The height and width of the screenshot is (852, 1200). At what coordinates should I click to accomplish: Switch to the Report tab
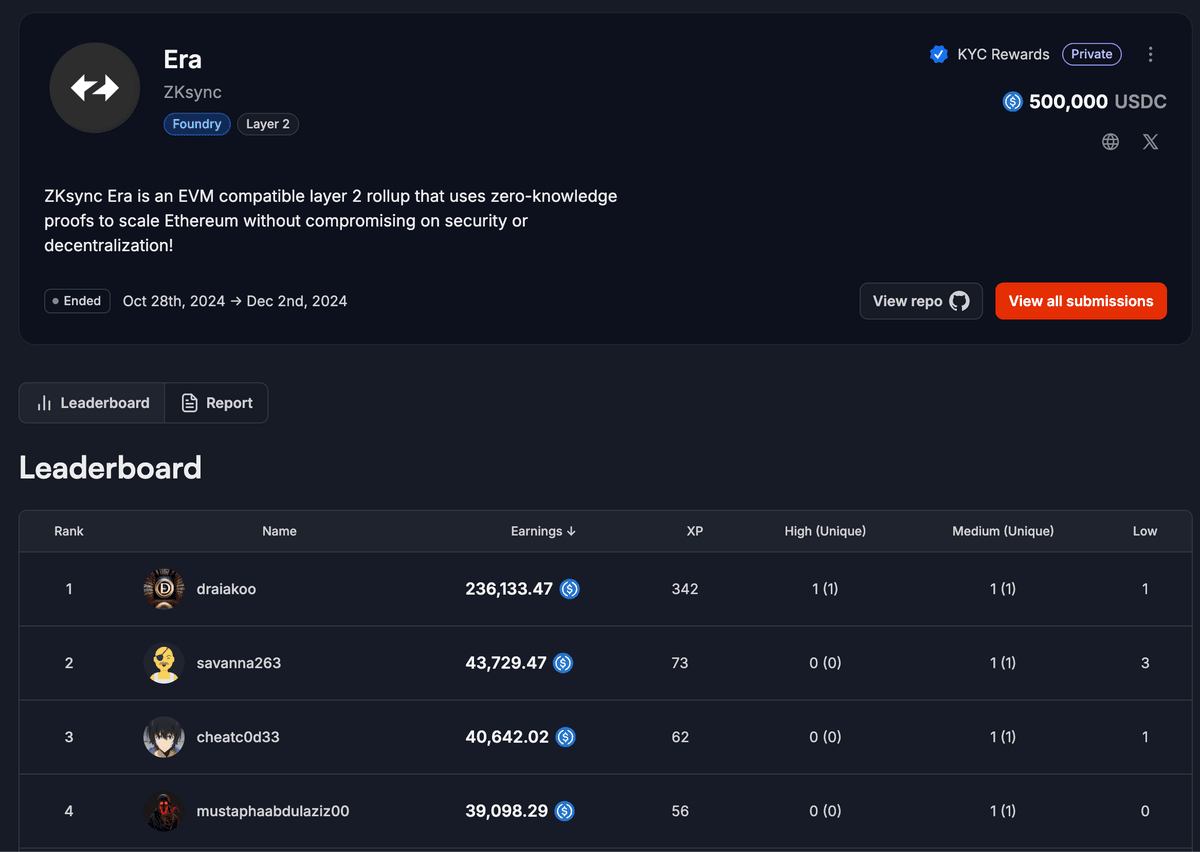(216, 403)
